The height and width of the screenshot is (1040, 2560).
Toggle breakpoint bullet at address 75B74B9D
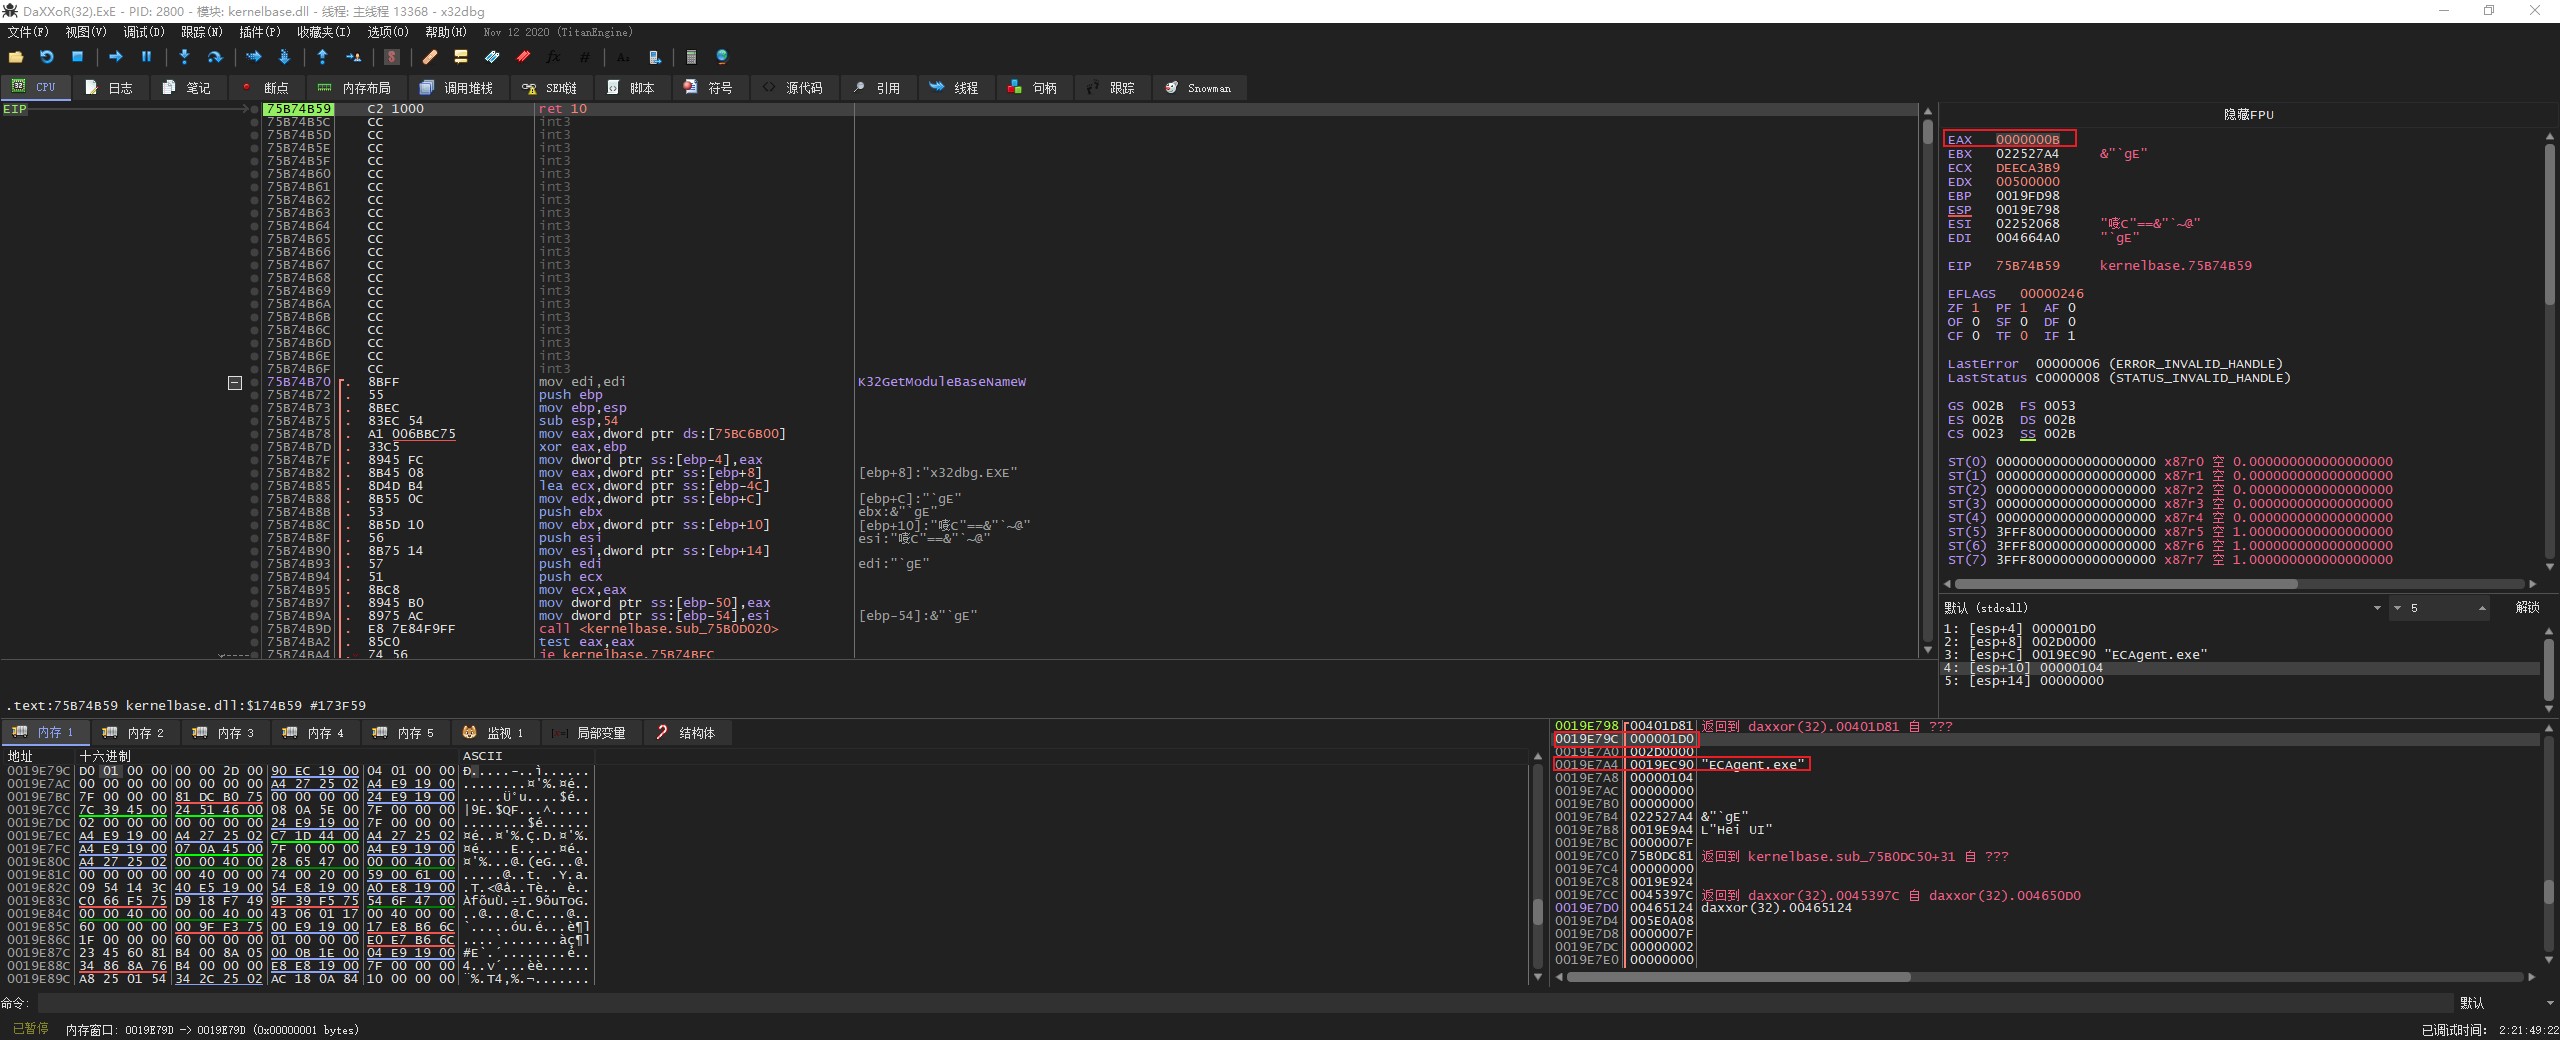click(x=255, y=629)
